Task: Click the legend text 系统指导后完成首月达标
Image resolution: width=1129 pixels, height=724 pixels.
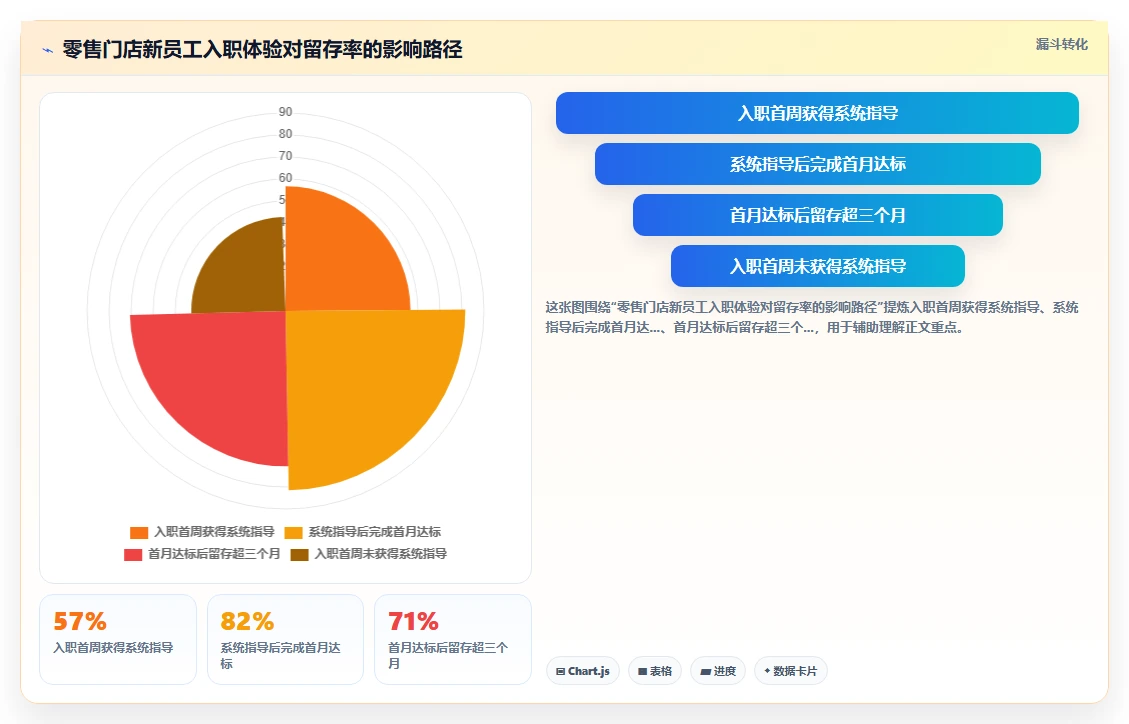Action: pyautogui.click(x=374, y=532)
